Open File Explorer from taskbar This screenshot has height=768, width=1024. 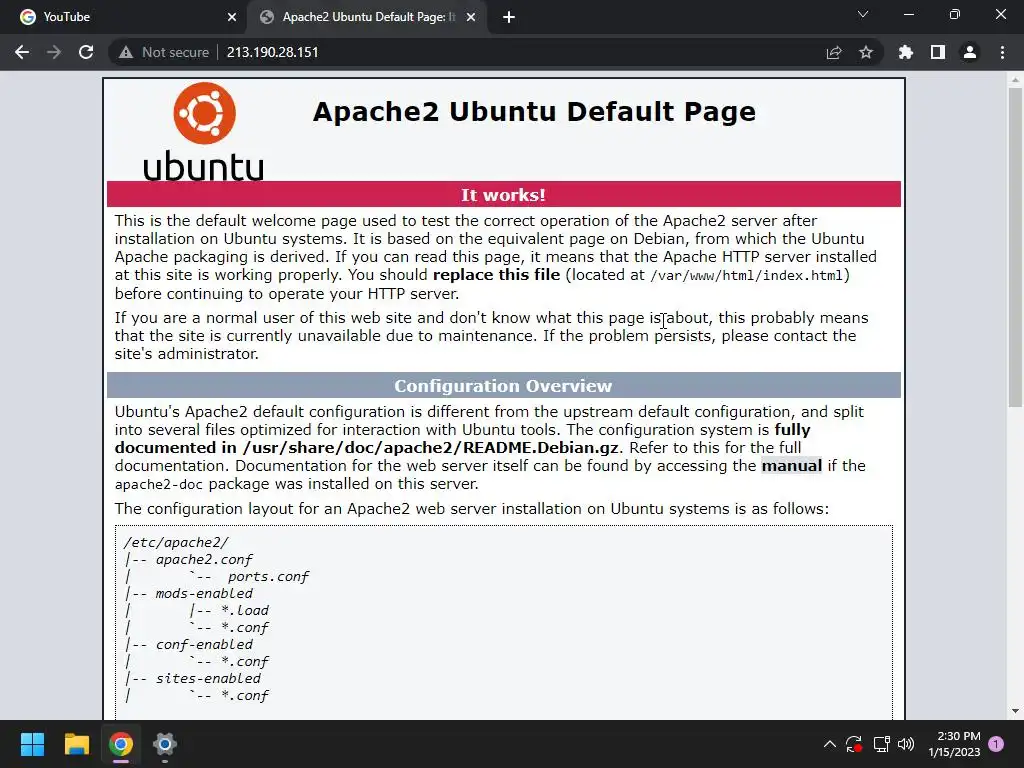click(76, 744)
